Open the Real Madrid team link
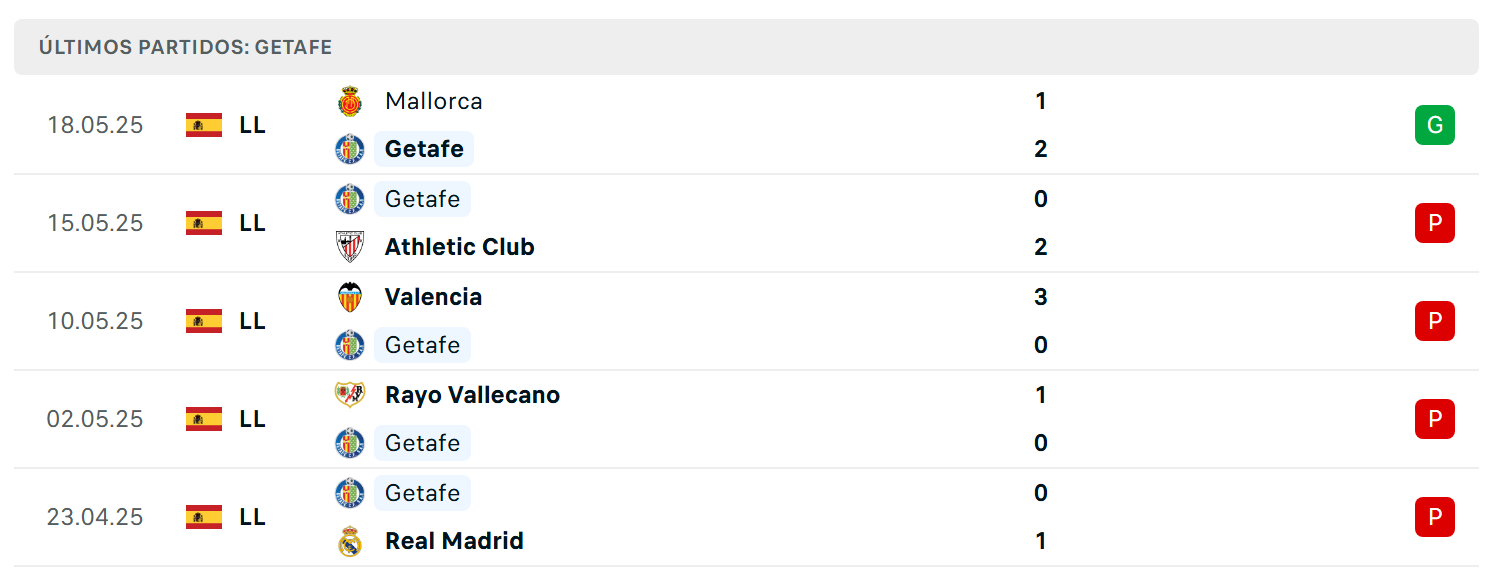Screen dimensions: 1495x582 pyautogui.click(x=454, y=541)
